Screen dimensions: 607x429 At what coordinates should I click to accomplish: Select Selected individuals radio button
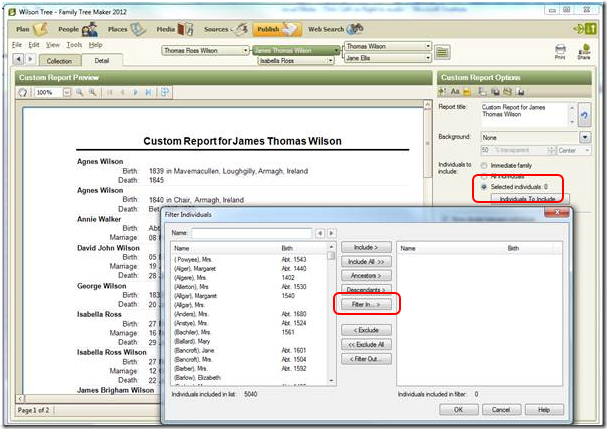coord(484,187)
